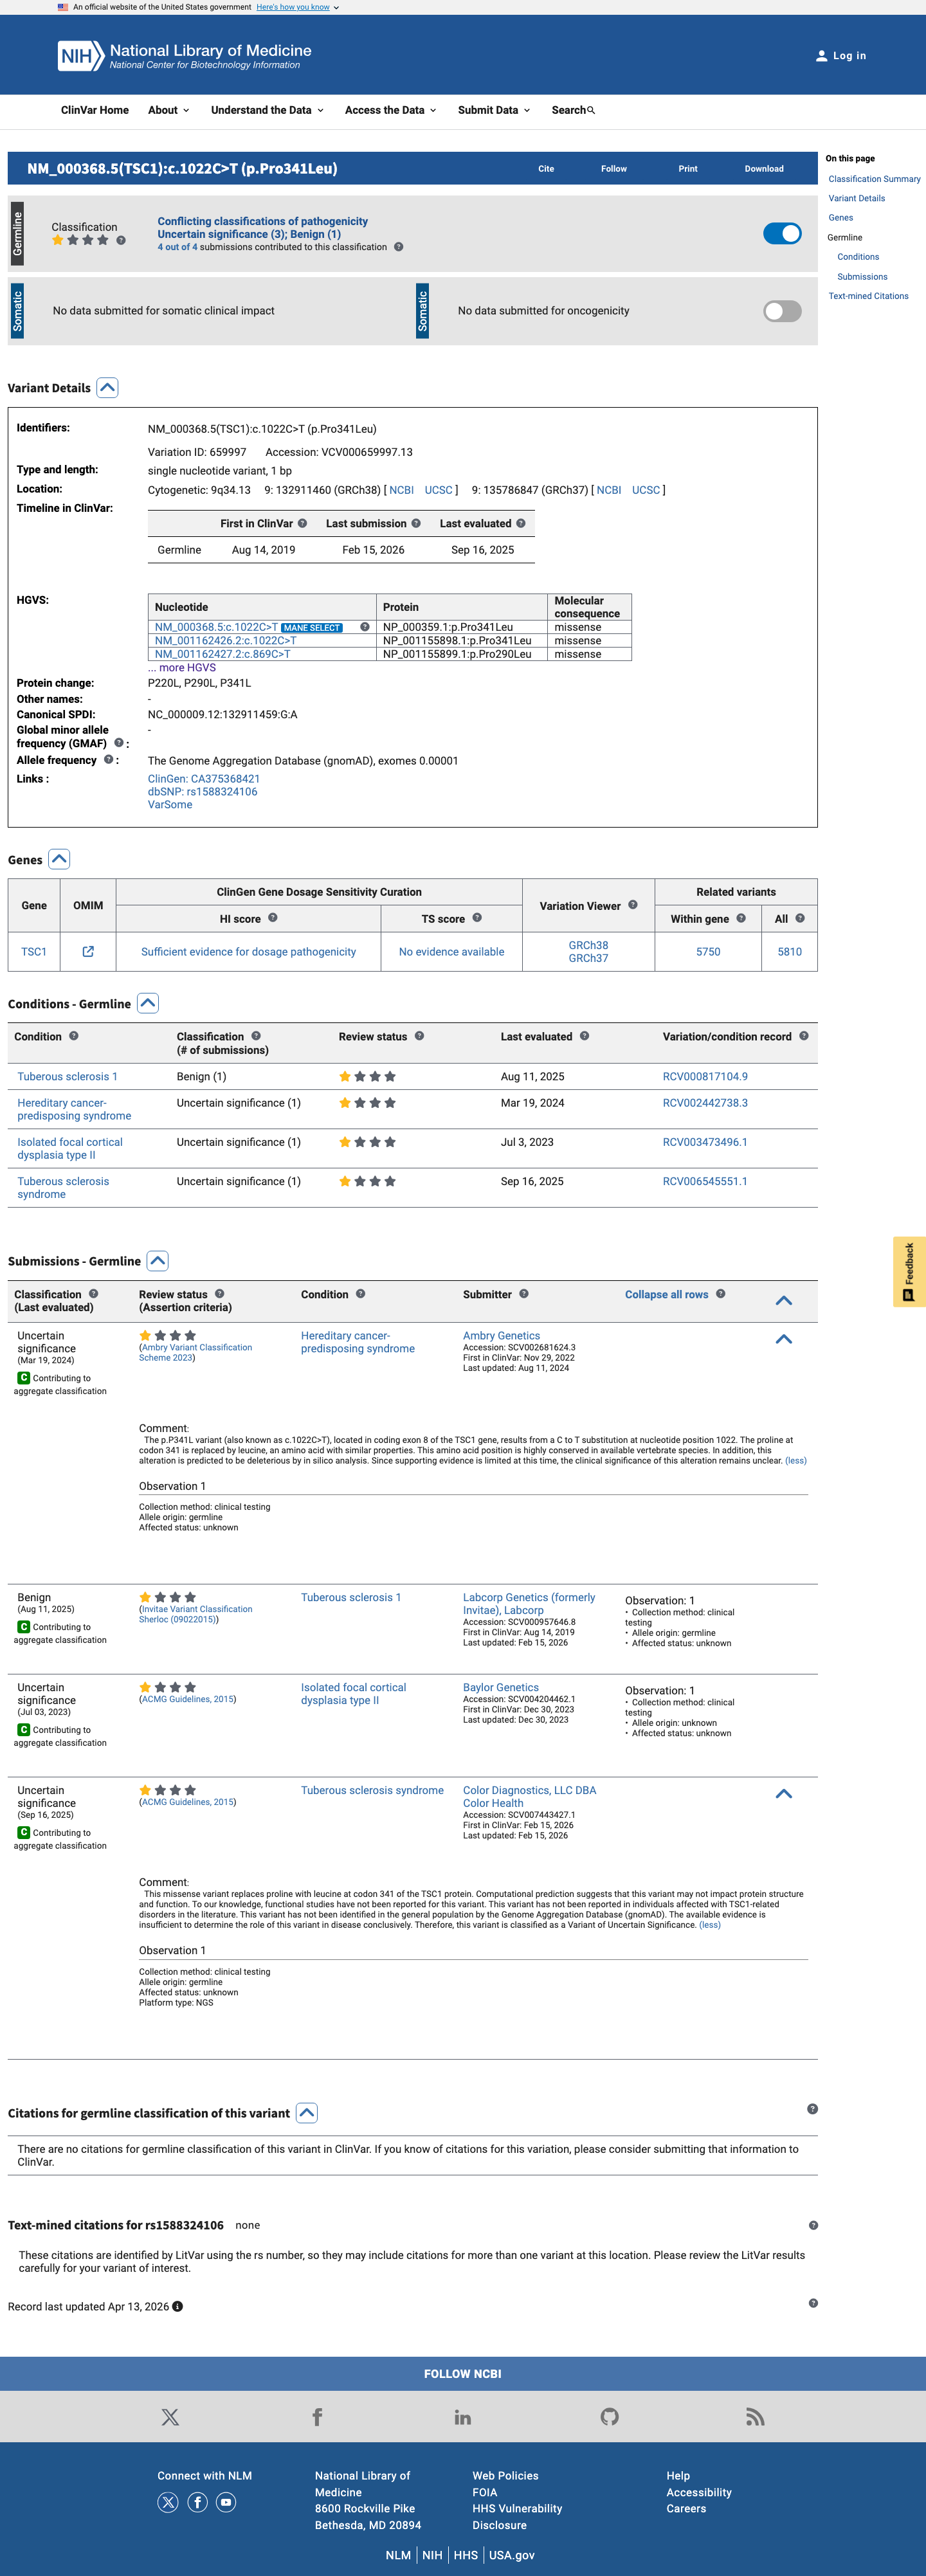
Task: Collapse the Conditions - Germline section
Action: (x=148, y=1004)
